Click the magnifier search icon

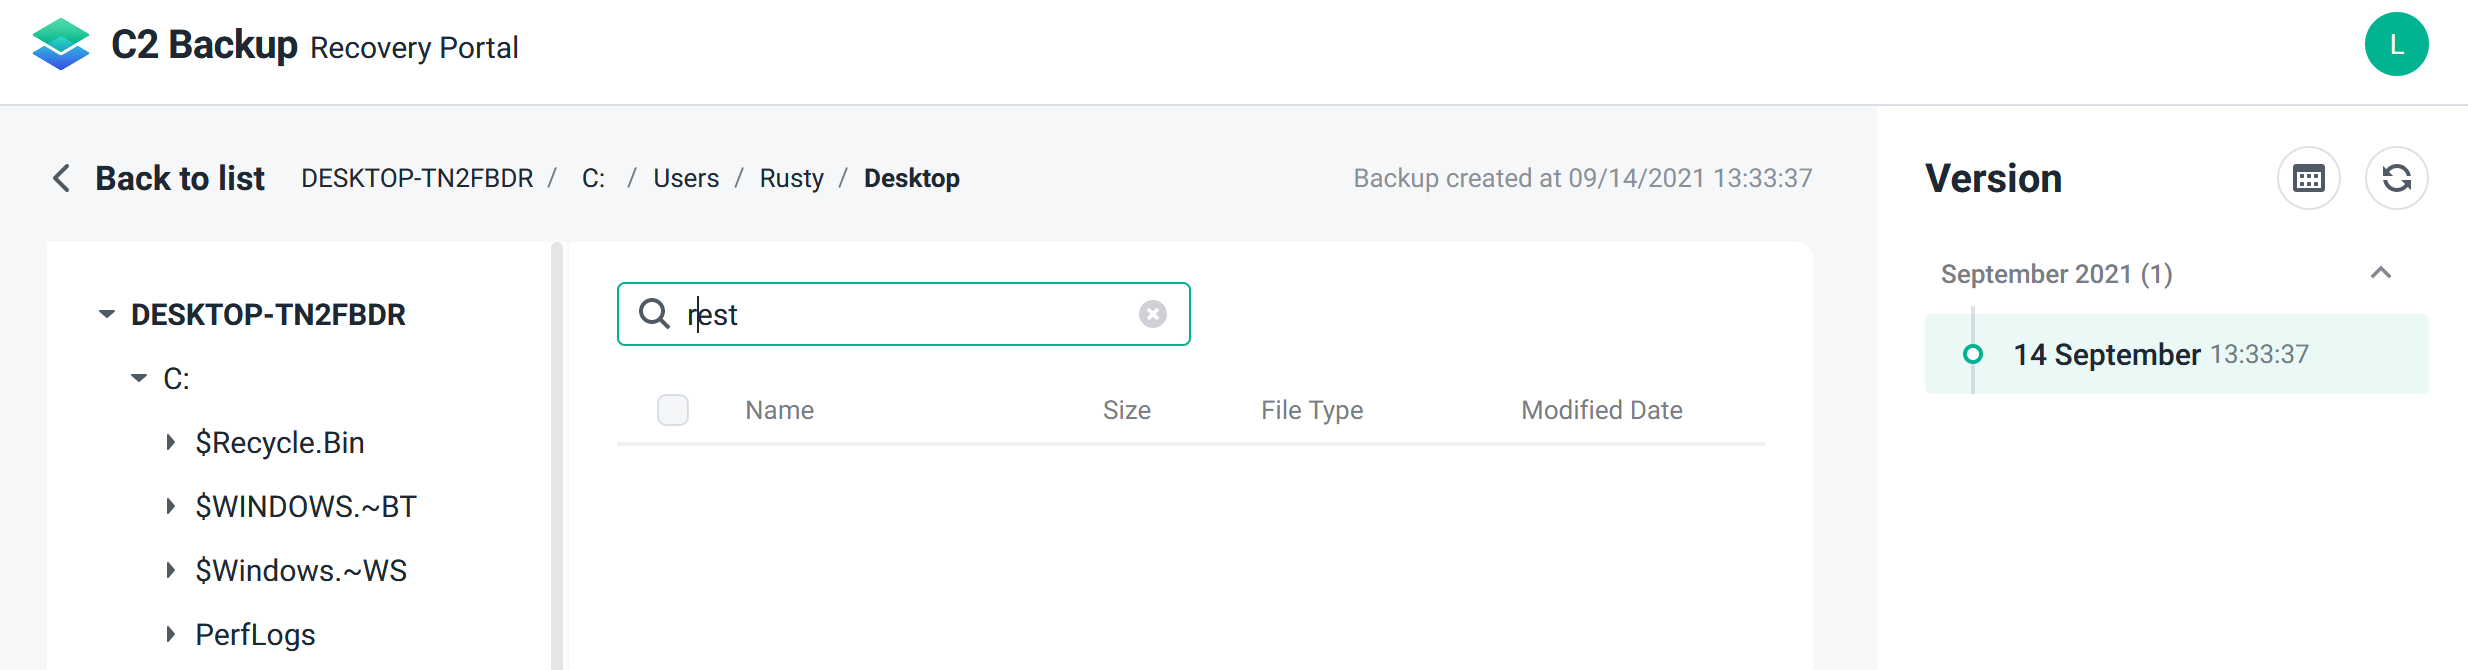pyautogui.click(x=654, y=314)
